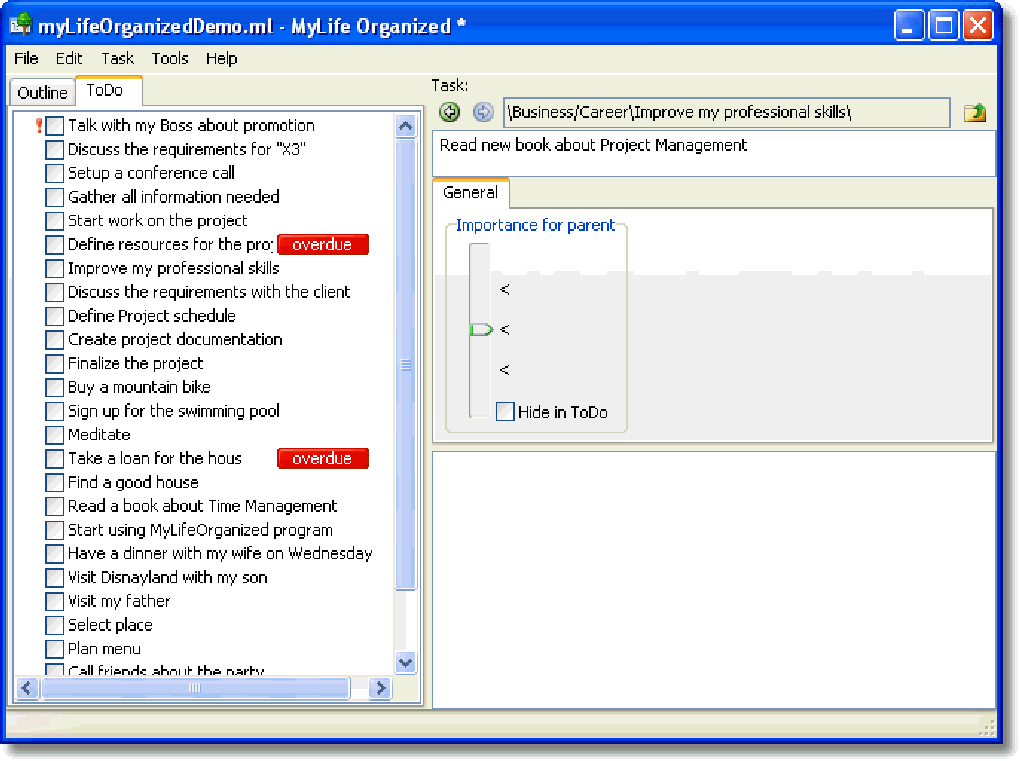Viewport: 1020px width, 761px height.
Task: Open the File menu
Action: pyautogui.click(x=26, y=59)
